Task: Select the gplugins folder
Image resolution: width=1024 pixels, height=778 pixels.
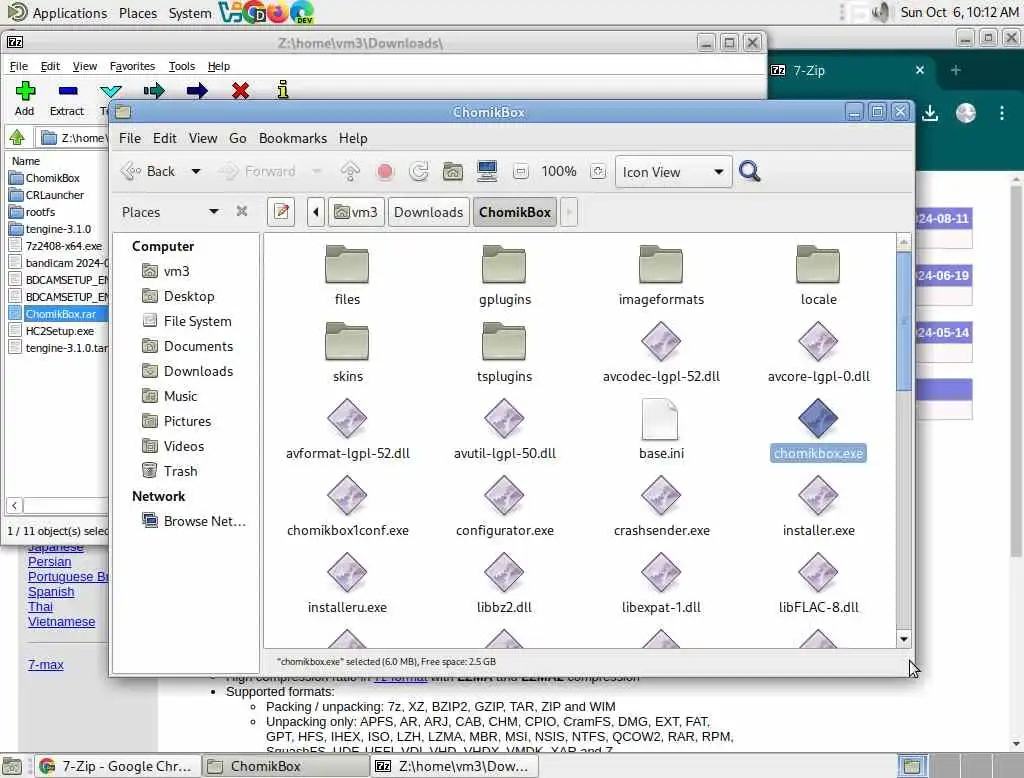Action: (504, 275)
